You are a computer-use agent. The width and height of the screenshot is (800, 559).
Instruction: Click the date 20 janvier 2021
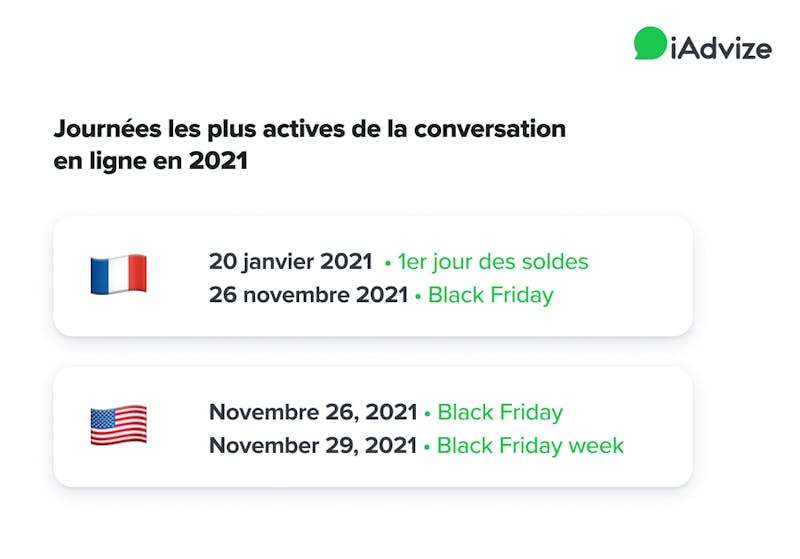click(x=290, y=262)
